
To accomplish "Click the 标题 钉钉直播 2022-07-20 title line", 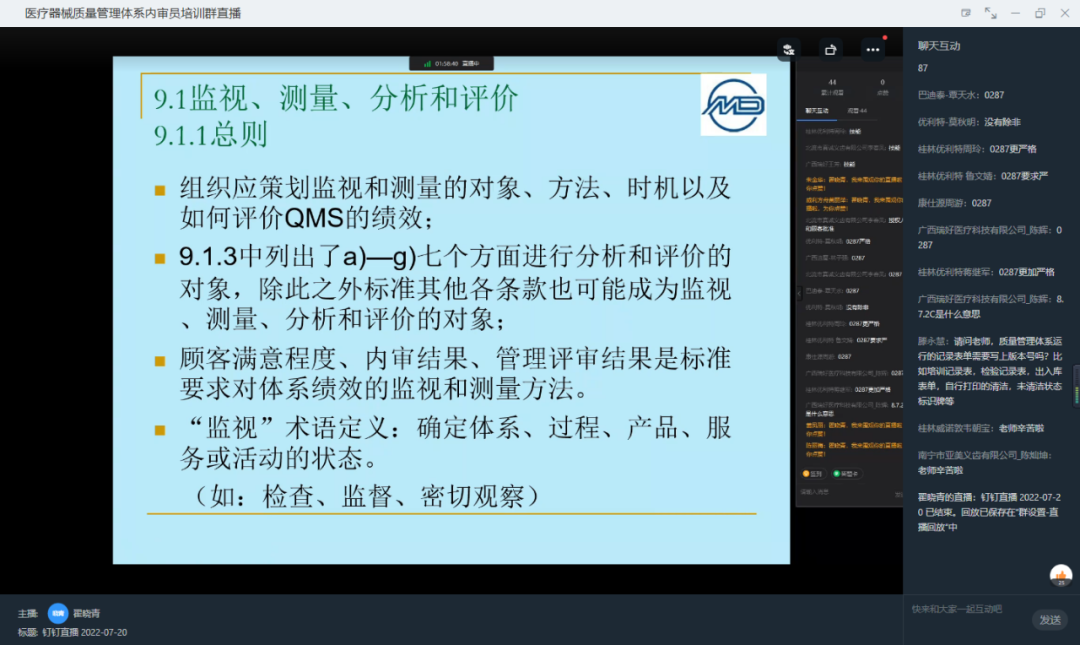I will point(72,632).
